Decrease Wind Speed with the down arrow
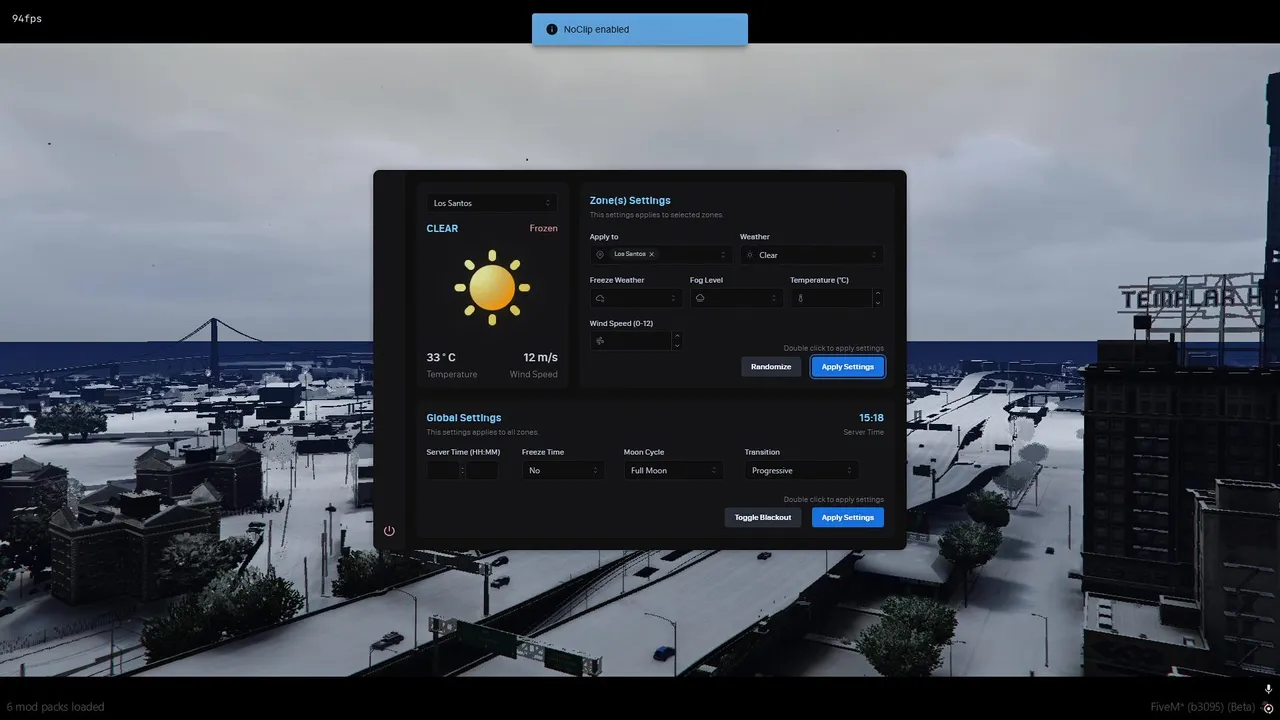 [677, 346]
